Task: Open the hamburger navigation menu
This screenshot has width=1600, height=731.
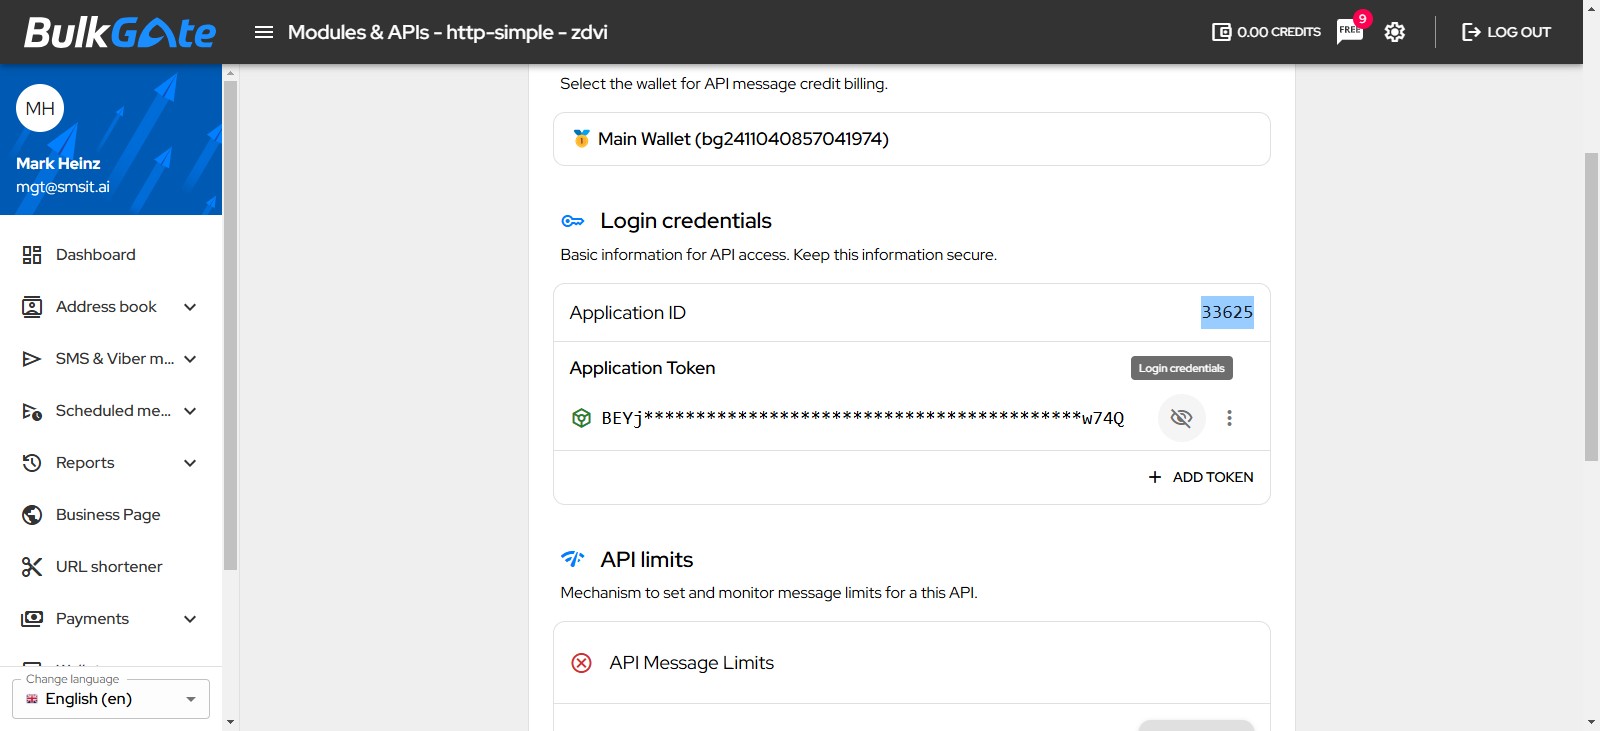Action: (264, 32)
